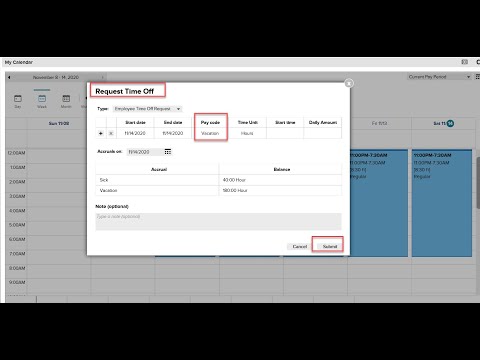Select the Saturday column header with badge
The width and height of the screenshot is (480, 360).
click(x=444, y=123)
